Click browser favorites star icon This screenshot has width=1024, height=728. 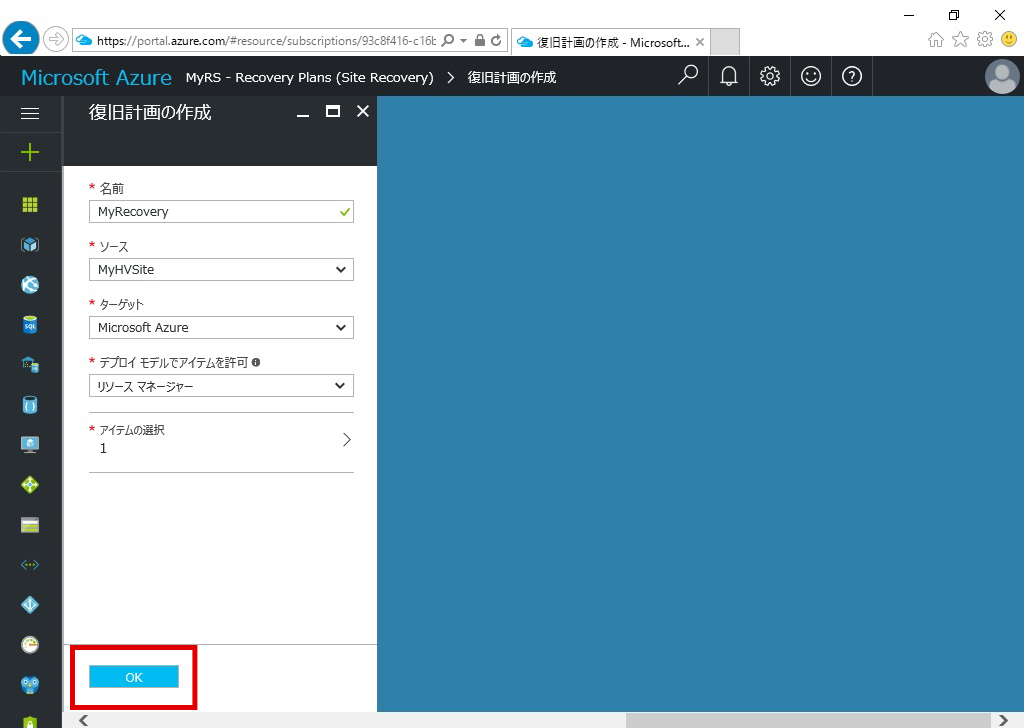(x=961, y=40)
